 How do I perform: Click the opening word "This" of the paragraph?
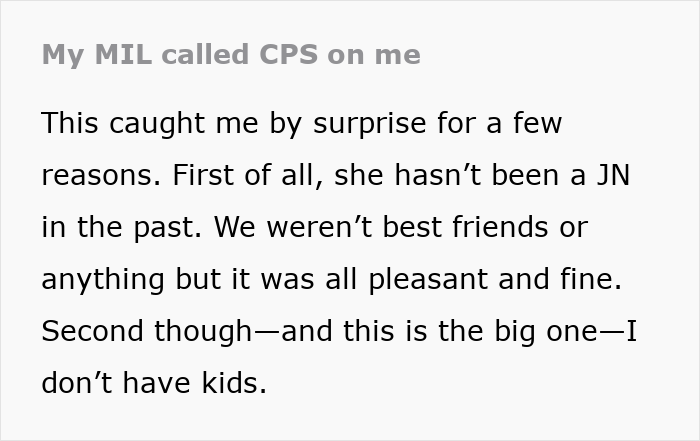[70, 123]
